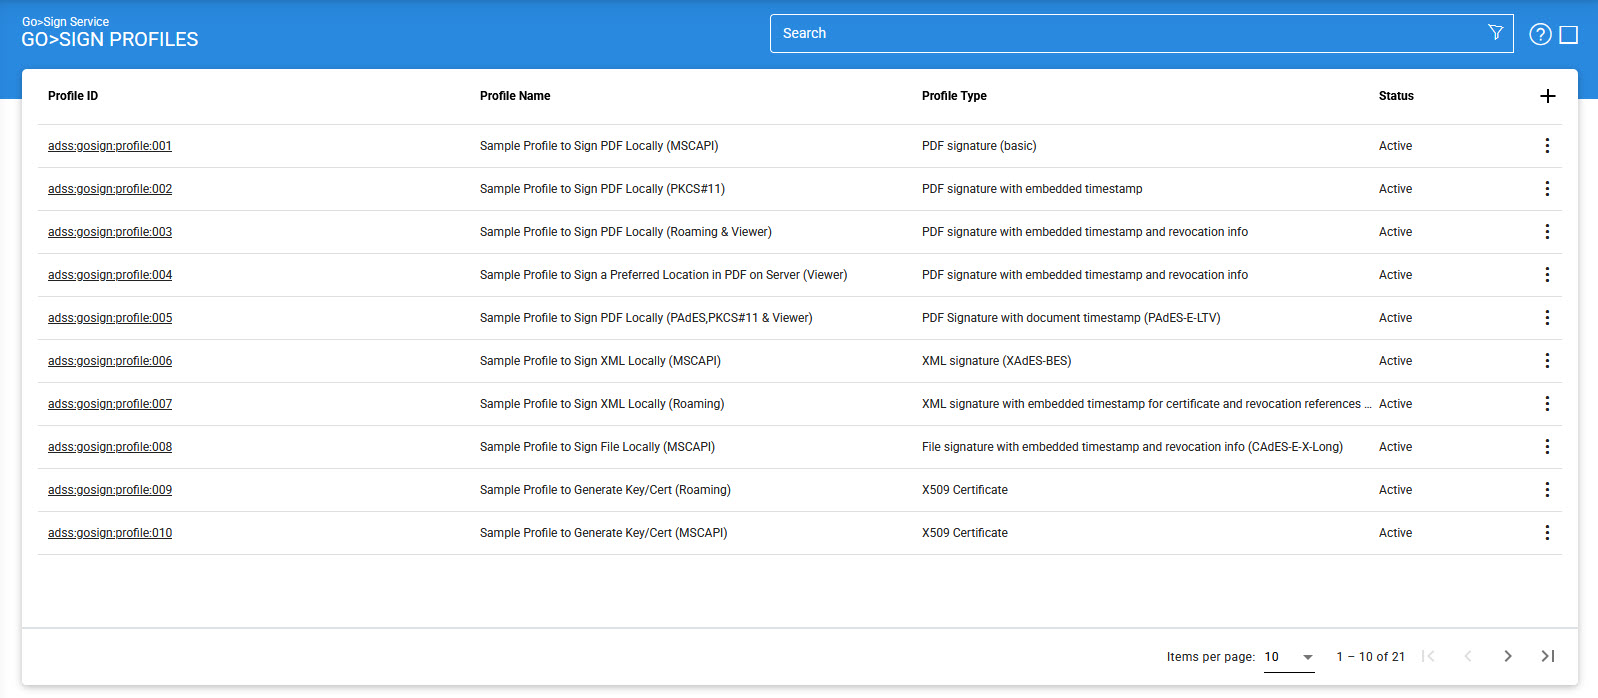
Task: Click the add new profile plus icon
Action: pos(1547,96)
